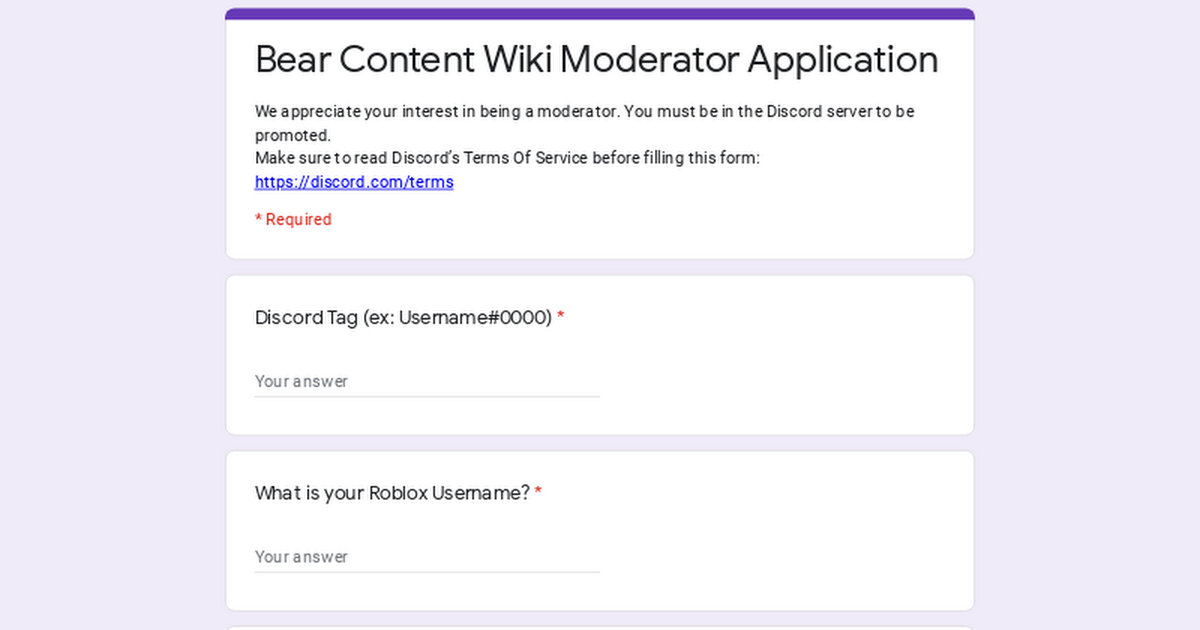Viewport: 1200px width, 630px height.
Task: Focus the Roblox Username answer field
Action: click(427, 556)
